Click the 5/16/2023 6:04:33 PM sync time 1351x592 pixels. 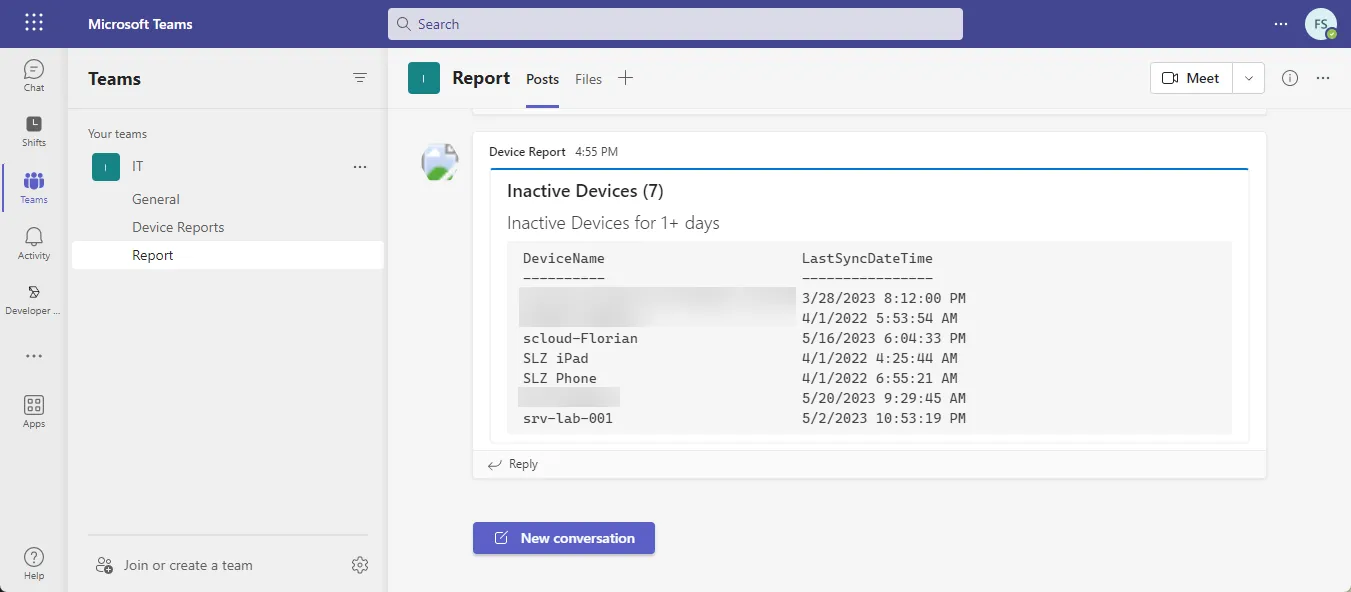coord(884,338)
